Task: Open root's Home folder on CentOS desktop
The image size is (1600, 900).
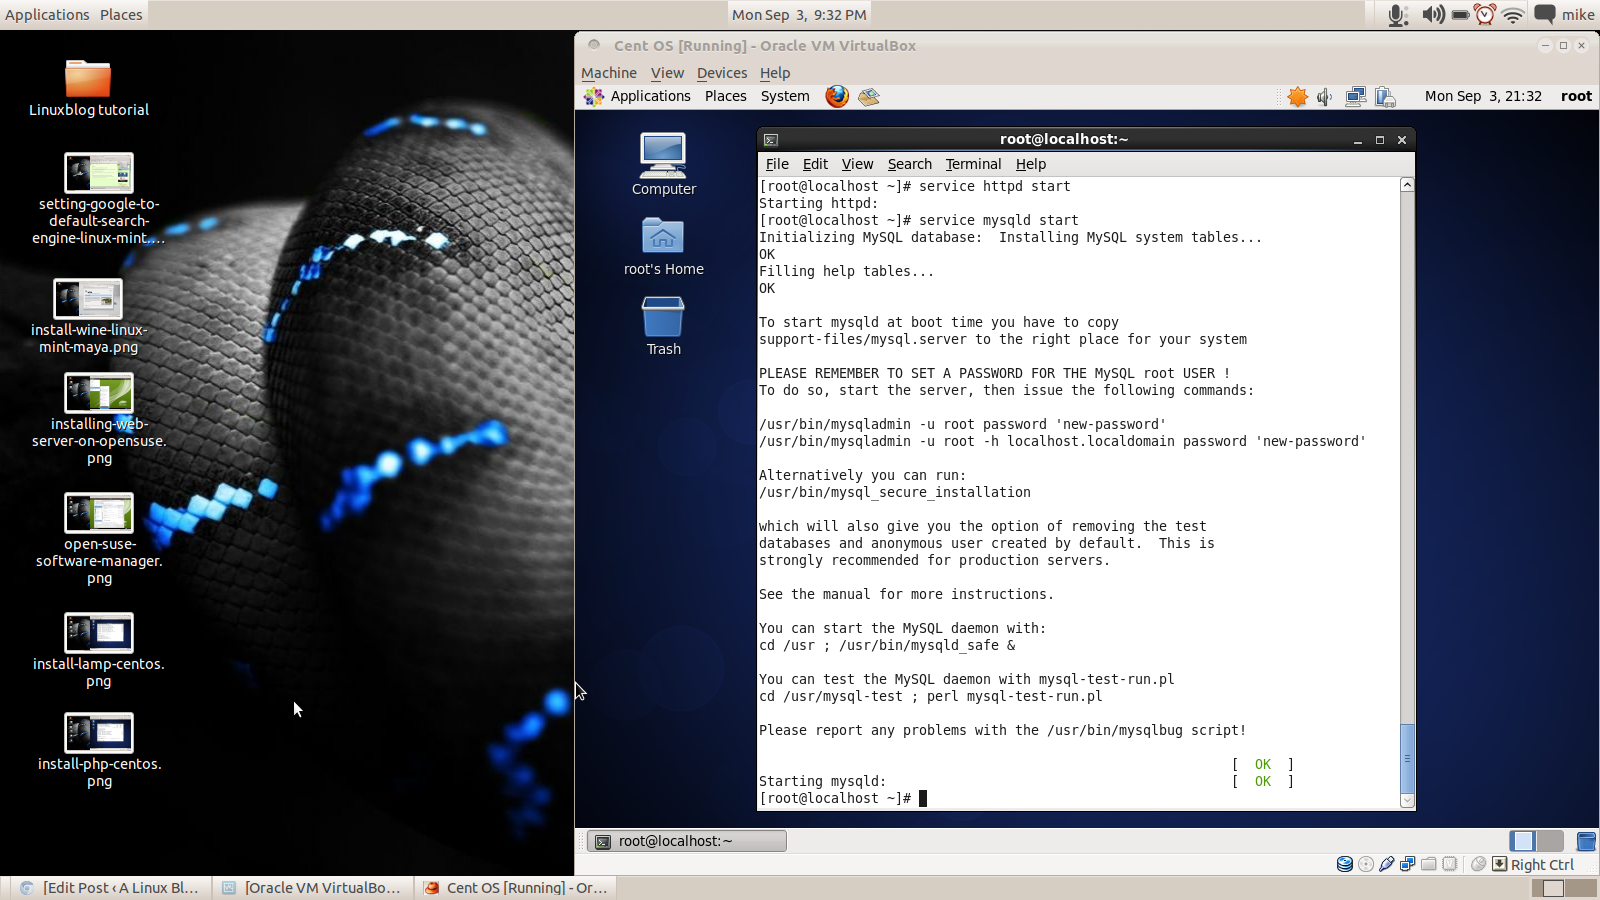Action: 663,246
